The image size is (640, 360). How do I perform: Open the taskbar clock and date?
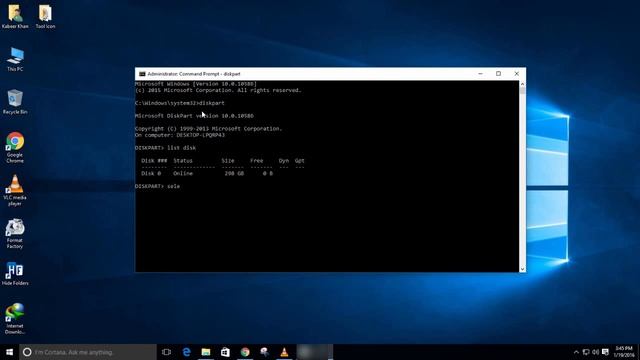(x=624, y=352)
